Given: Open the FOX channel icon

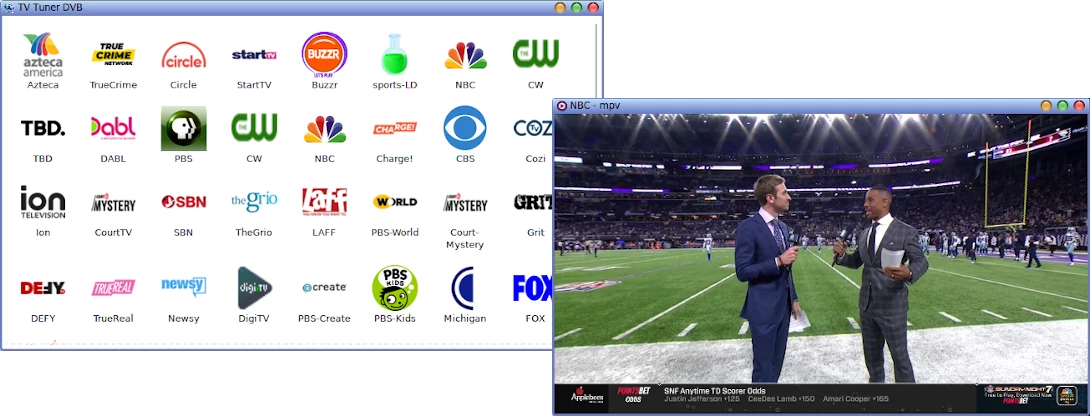Looking at the screenshot, I should (x=533, y=288).
